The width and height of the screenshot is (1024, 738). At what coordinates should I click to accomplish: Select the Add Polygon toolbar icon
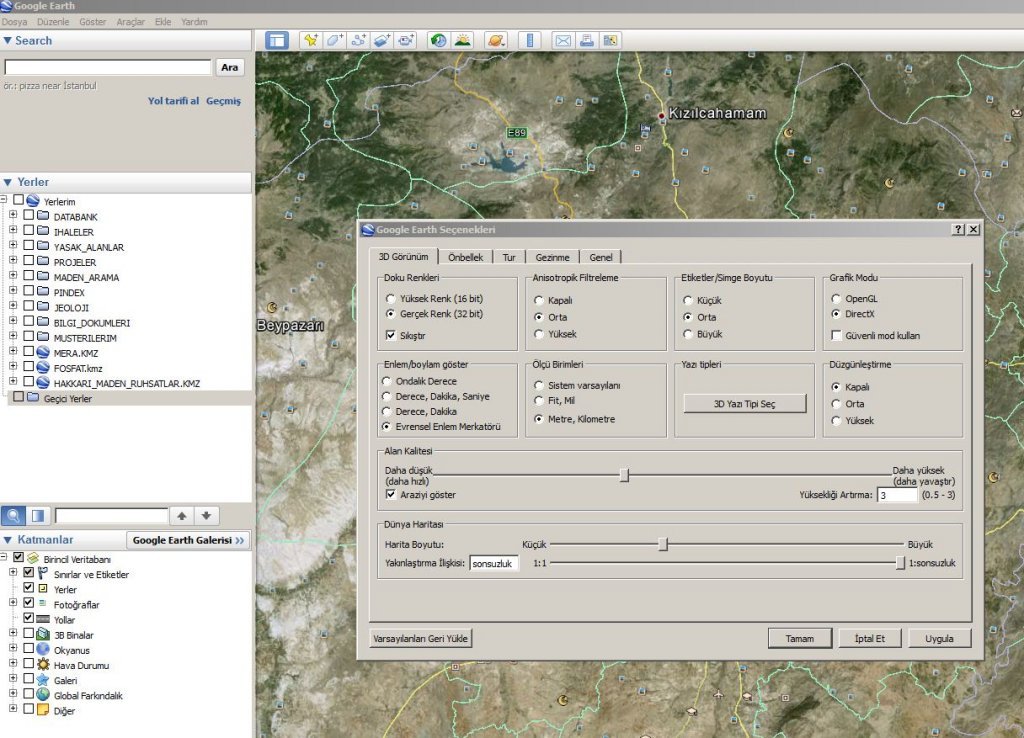click(x=334, y=41)
